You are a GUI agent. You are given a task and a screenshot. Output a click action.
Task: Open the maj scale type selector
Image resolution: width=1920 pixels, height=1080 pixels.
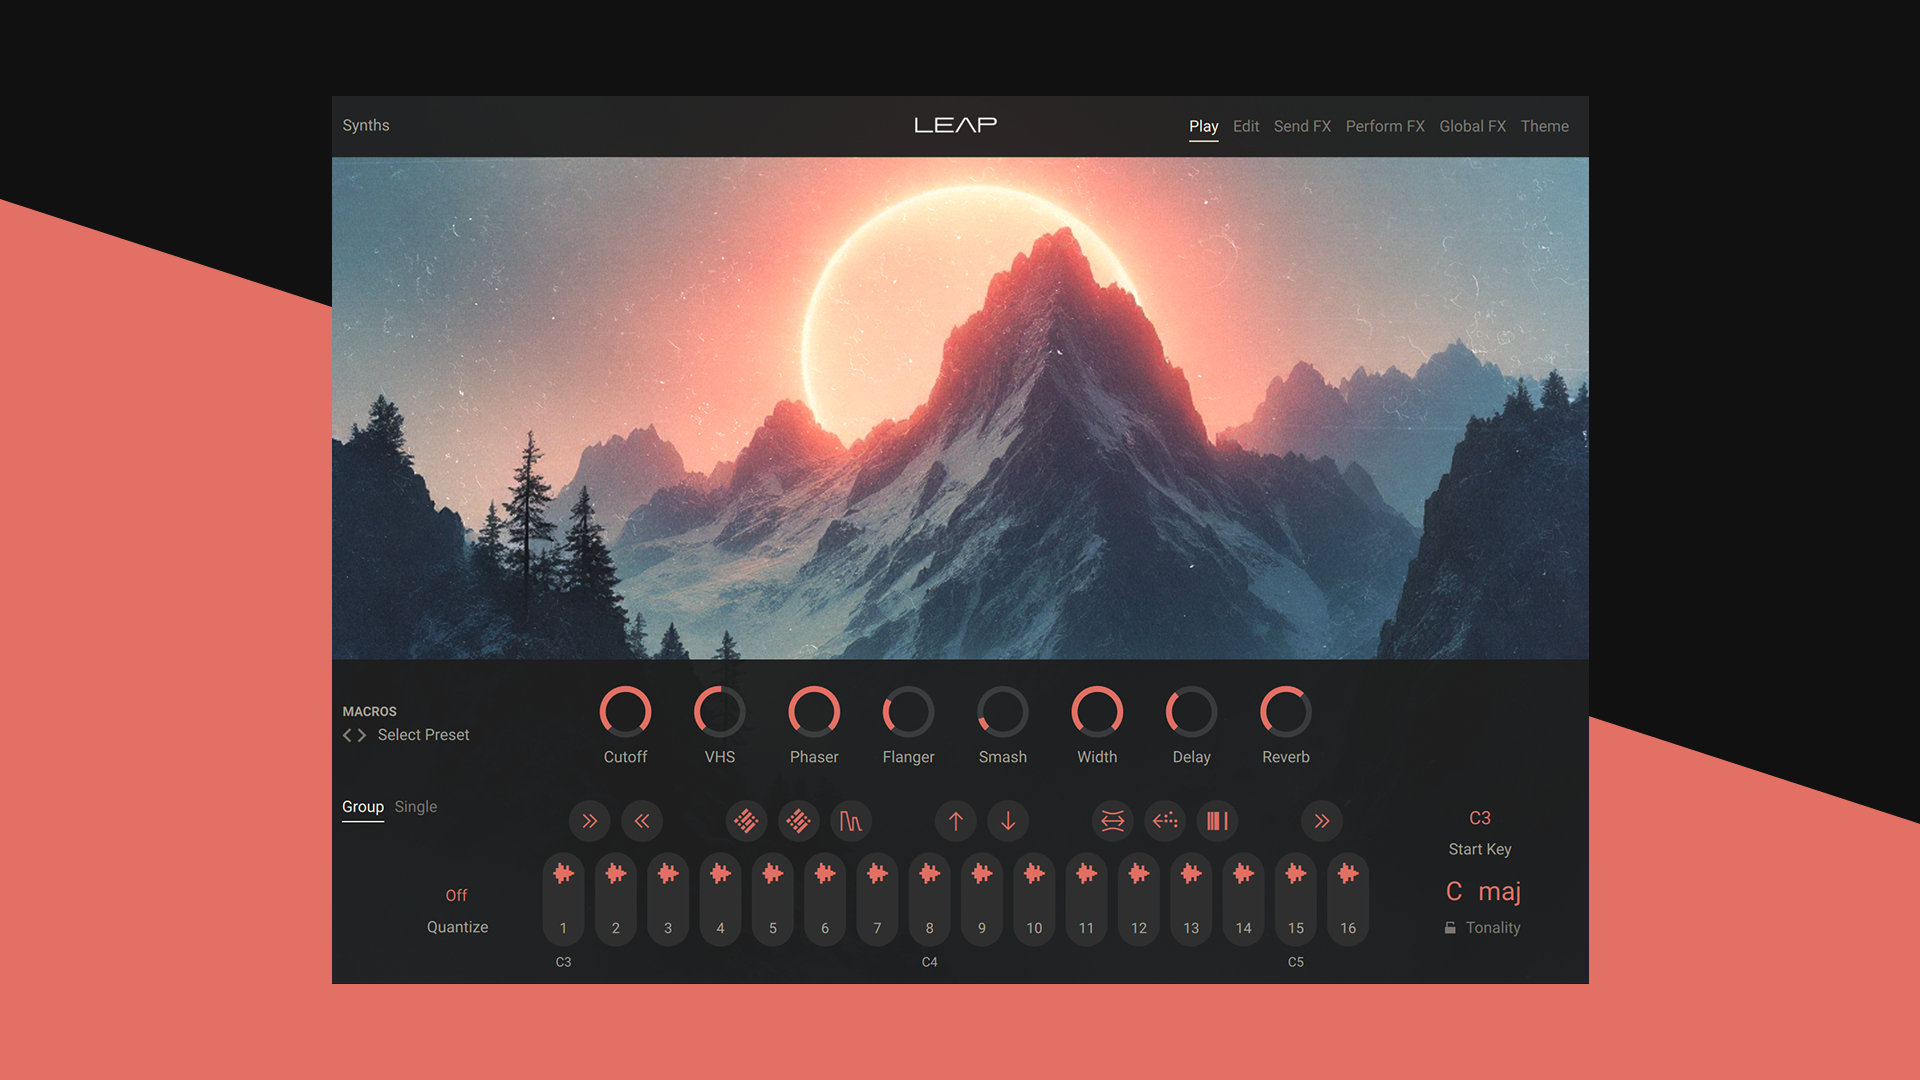1499,891
